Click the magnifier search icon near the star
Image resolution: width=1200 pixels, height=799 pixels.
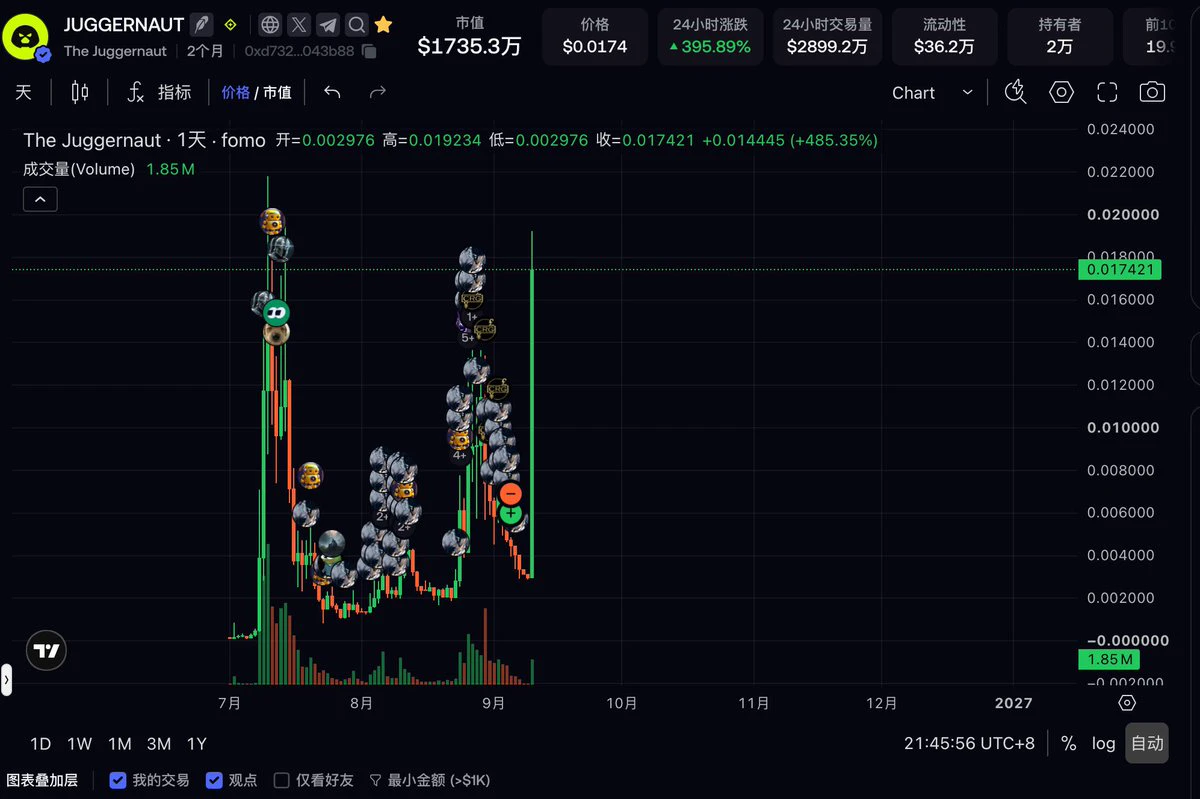(x=356, y=25)
